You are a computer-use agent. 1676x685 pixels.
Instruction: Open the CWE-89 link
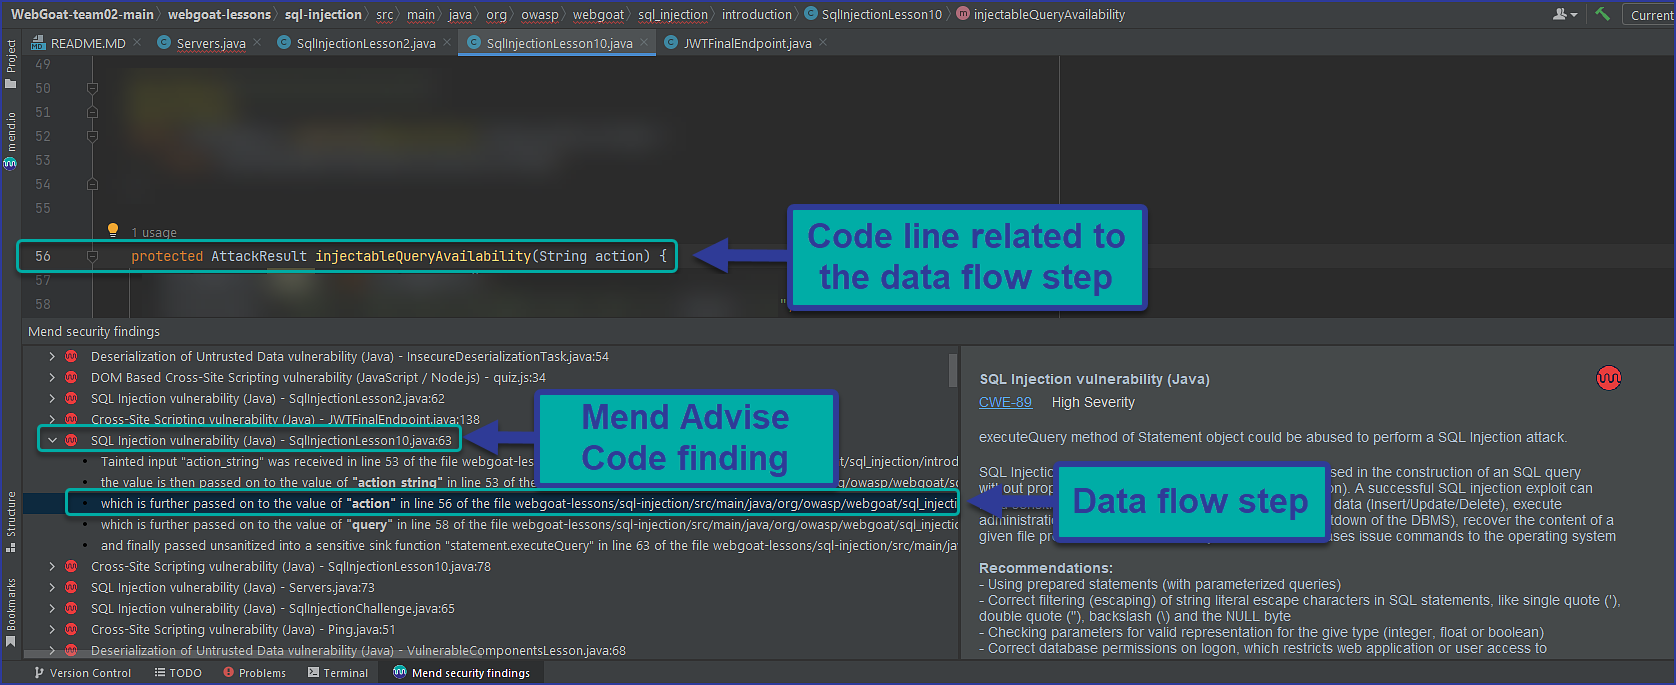[x=1005, y=402]
